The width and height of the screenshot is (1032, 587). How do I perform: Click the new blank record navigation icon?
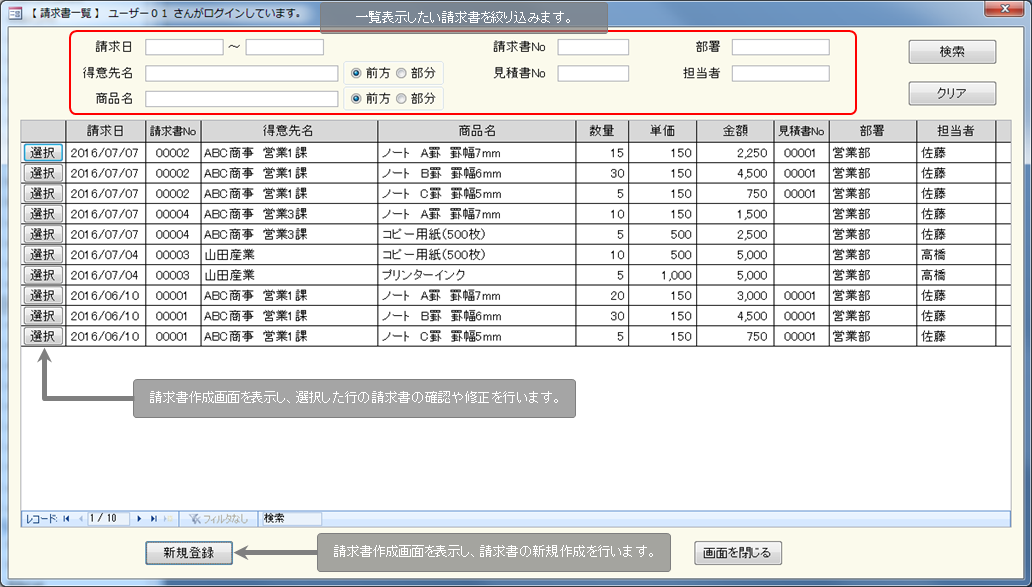(168, 518)
